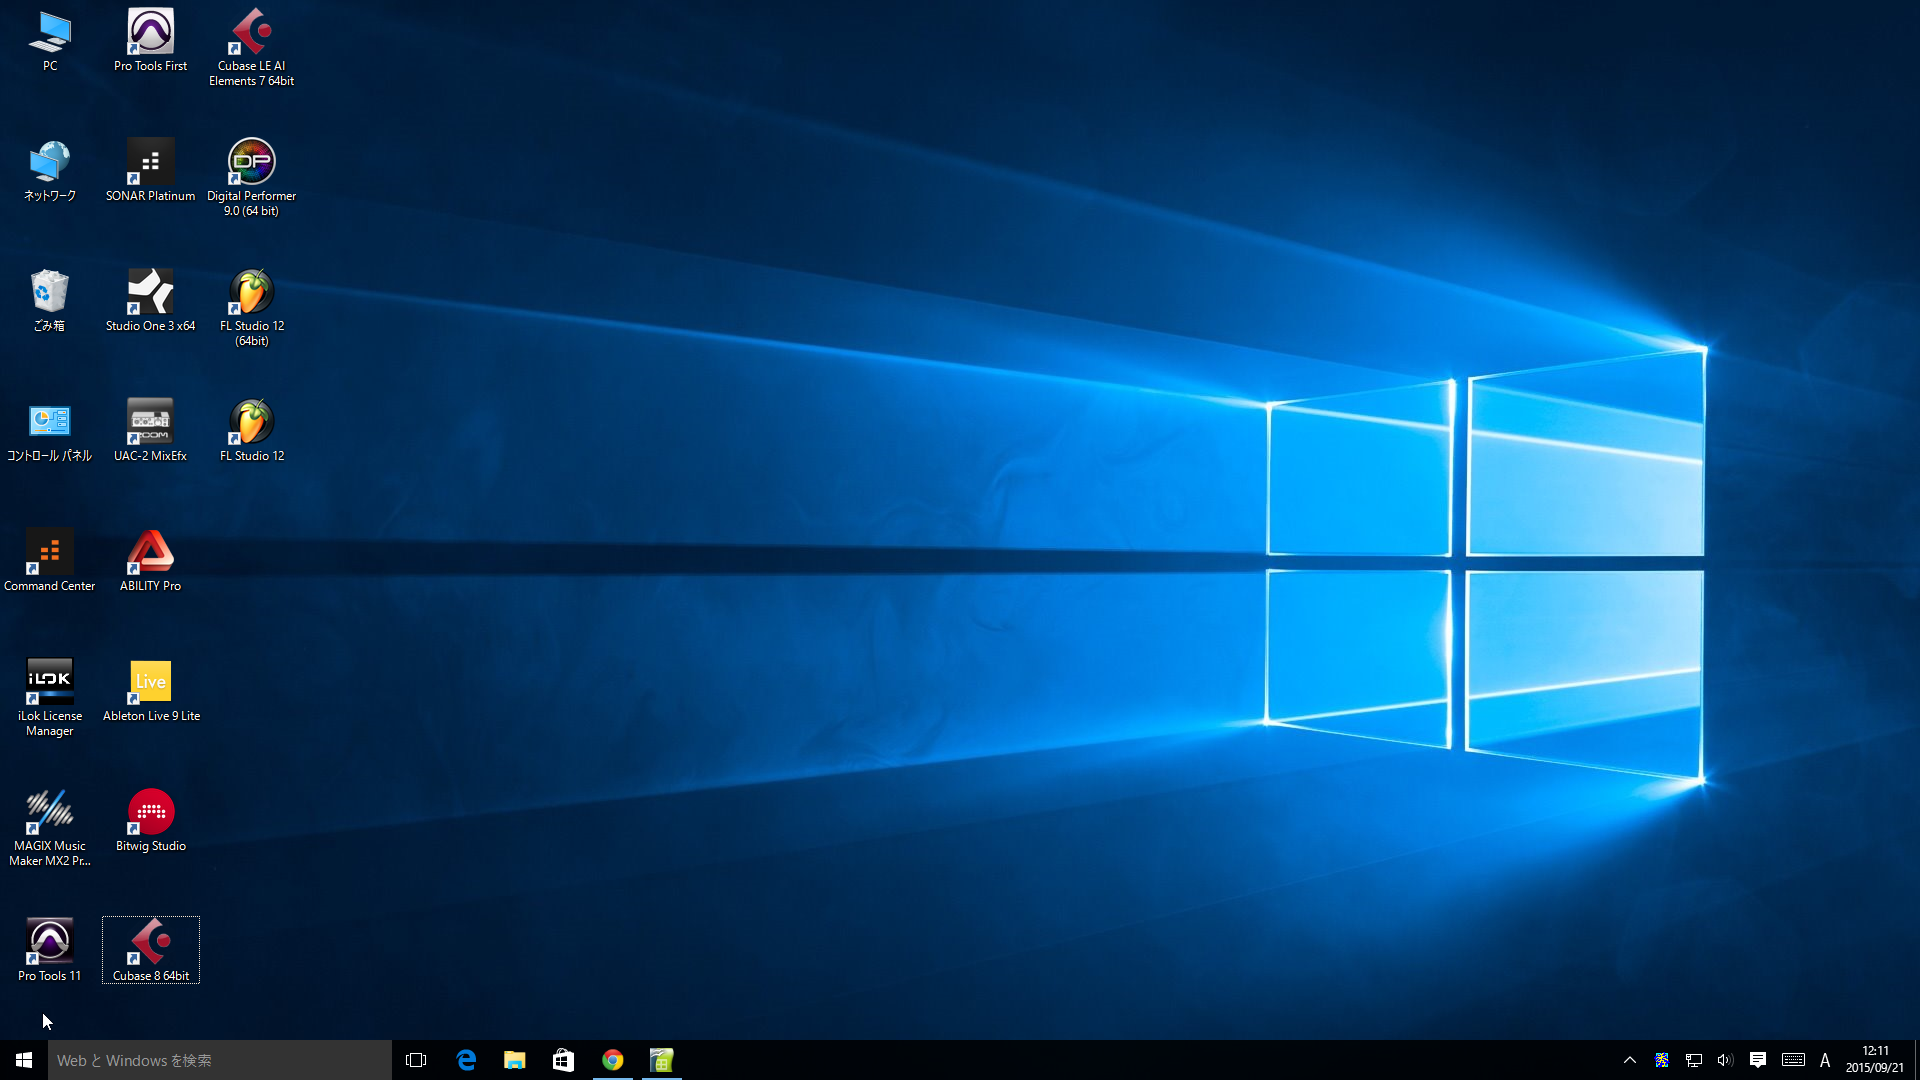Select the Ableton Live 9 Lite shortcut

(150, 690)
